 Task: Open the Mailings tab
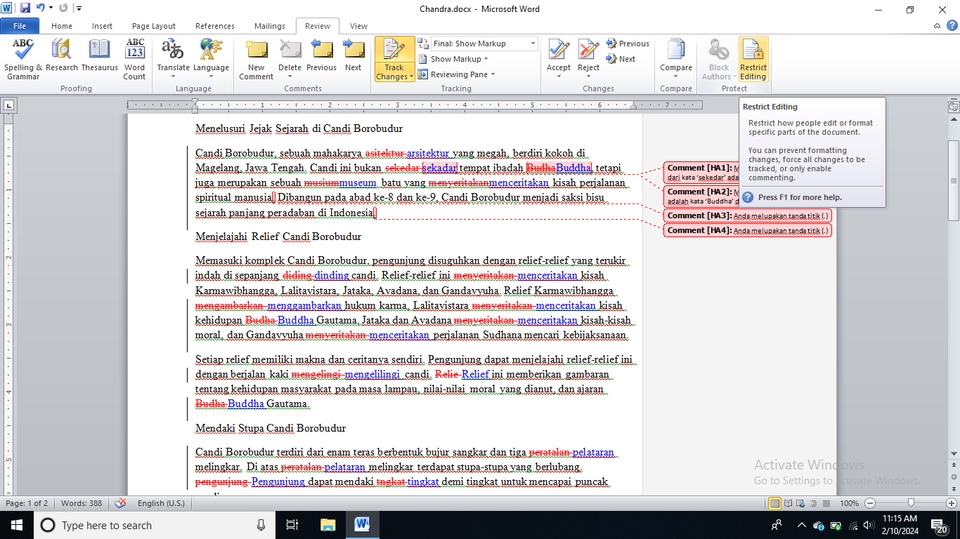pos(270,26)
